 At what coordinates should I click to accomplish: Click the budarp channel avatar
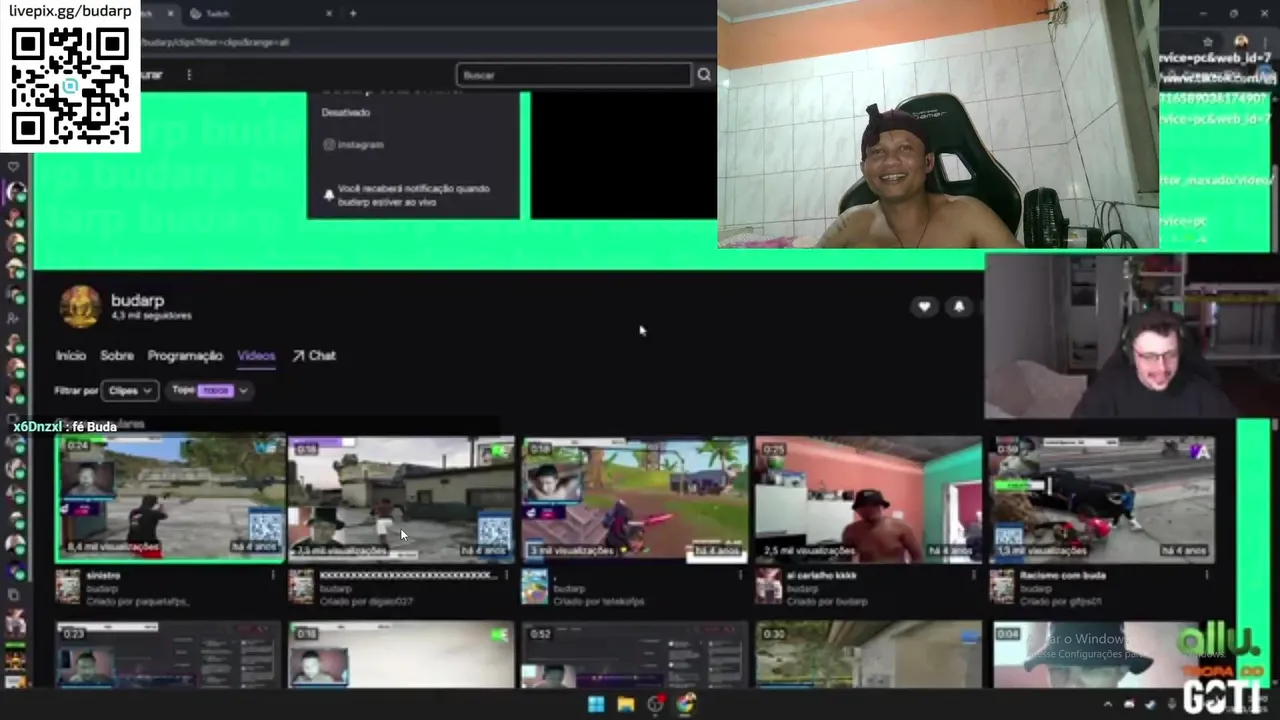pyautogui.click(x=80, y=307)
